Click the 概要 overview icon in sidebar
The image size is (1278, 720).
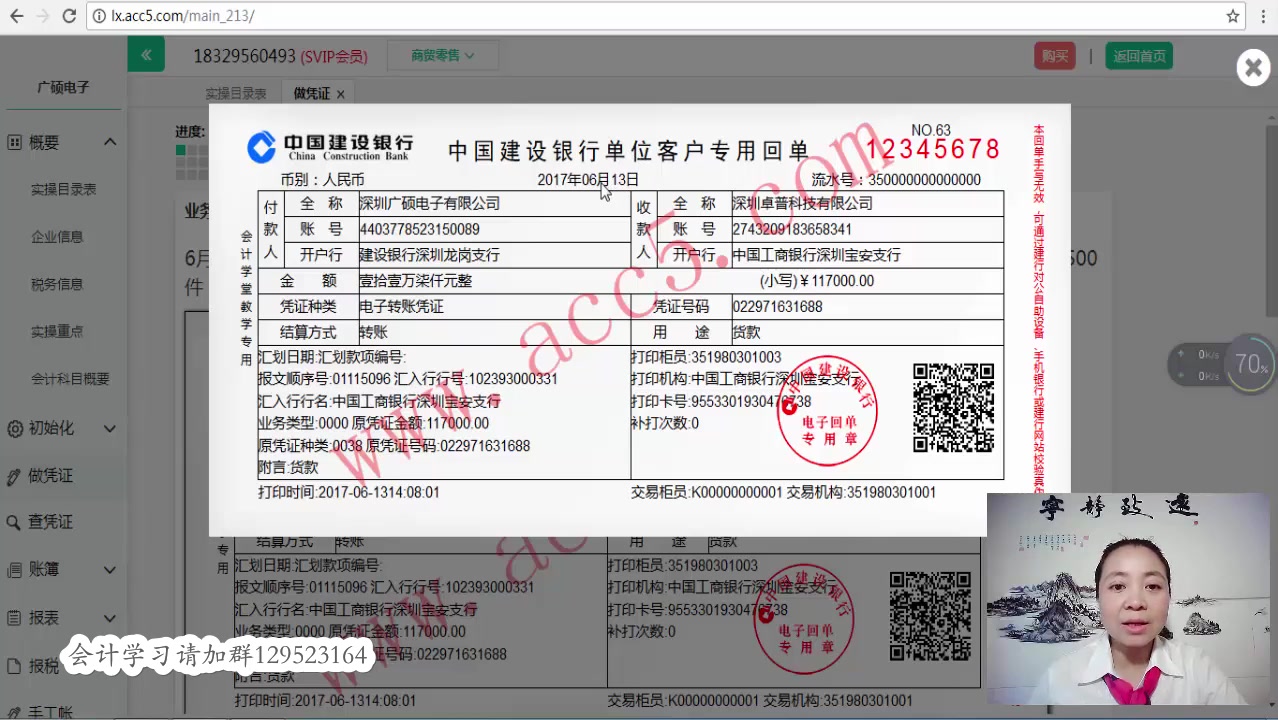tap(15, 142)
